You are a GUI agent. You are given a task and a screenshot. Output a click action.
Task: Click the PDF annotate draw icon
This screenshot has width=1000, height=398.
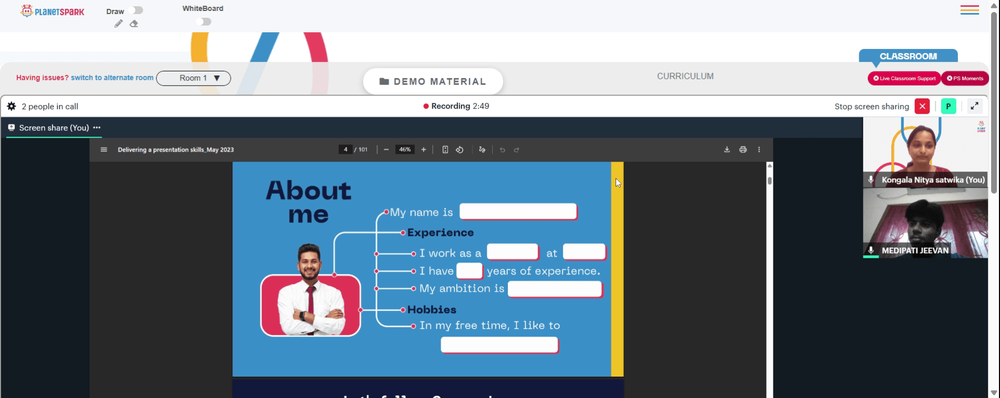pos(482,150)
